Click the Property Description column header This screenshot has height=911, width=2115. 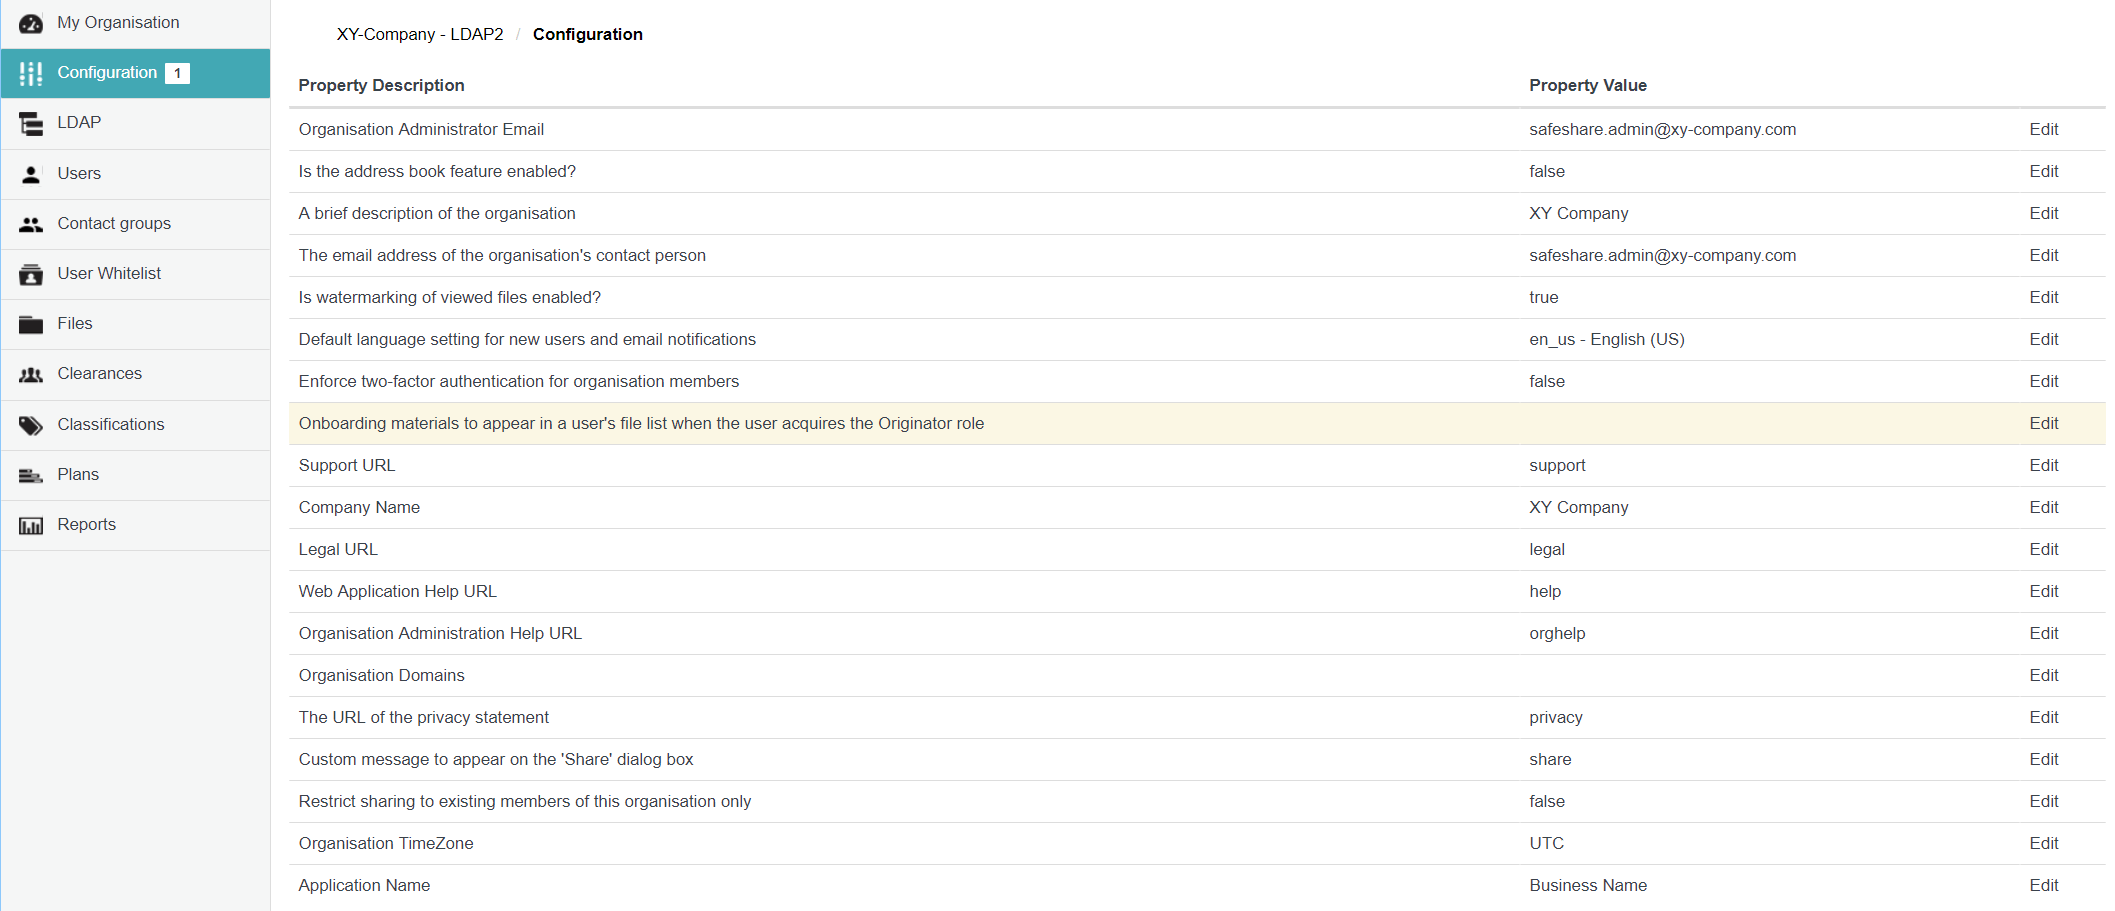click(x=381, y=85)
